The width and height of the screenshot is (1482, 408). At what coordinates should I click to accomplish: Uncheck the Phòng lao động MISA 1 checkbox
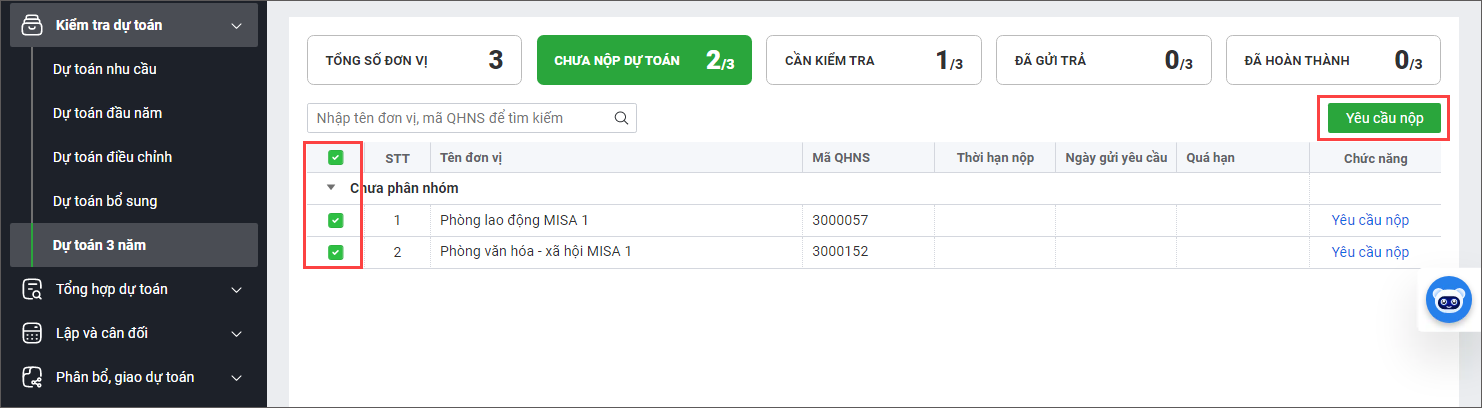[335, 220]
